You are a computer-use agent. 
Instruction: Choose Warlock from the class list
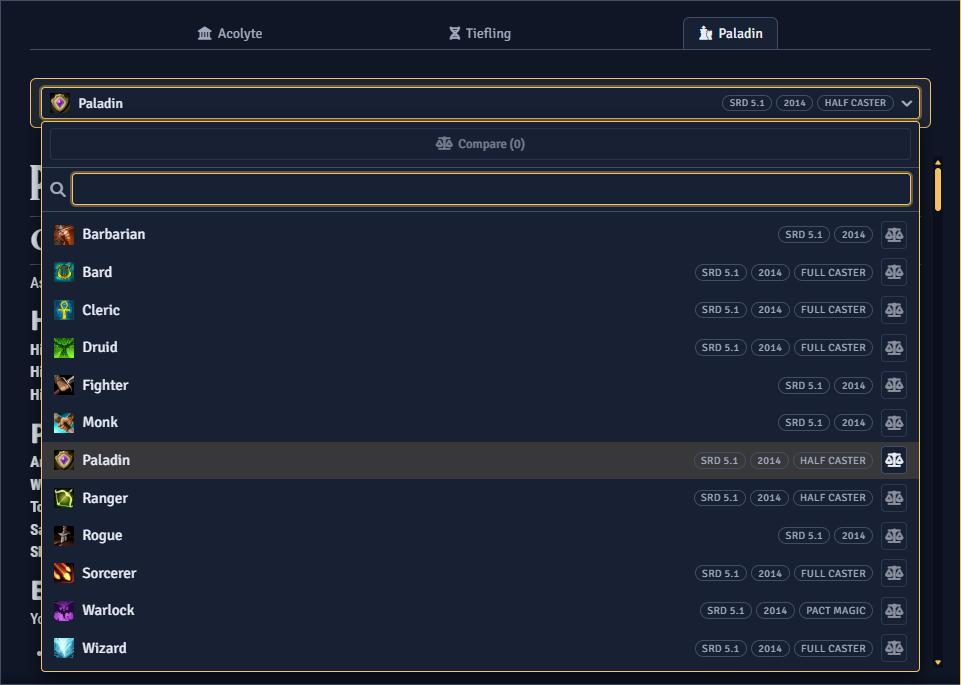coord(480,611)
